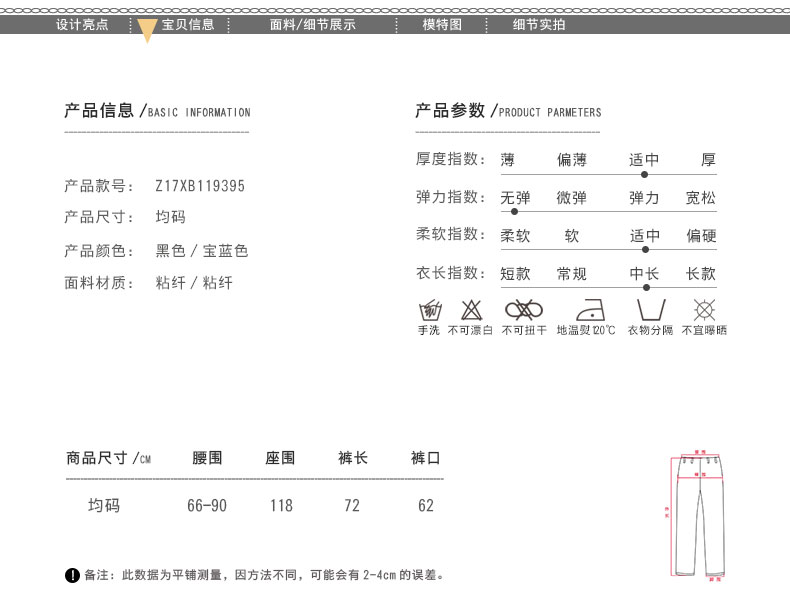Click the 裤长 column header
Viewport: 790px width, 598px height.
(353, 458)
